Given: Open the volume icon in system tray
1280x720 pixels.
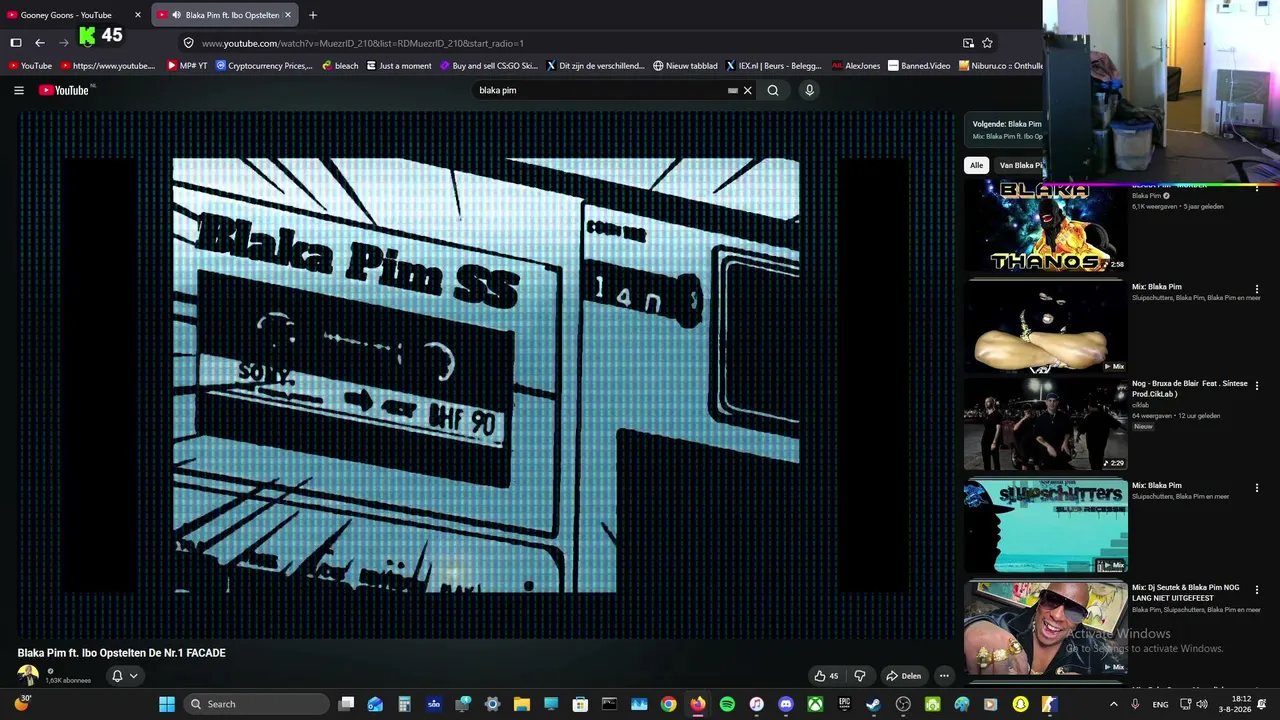Looking at the screenshot, I should click(x=1201, y=704).
